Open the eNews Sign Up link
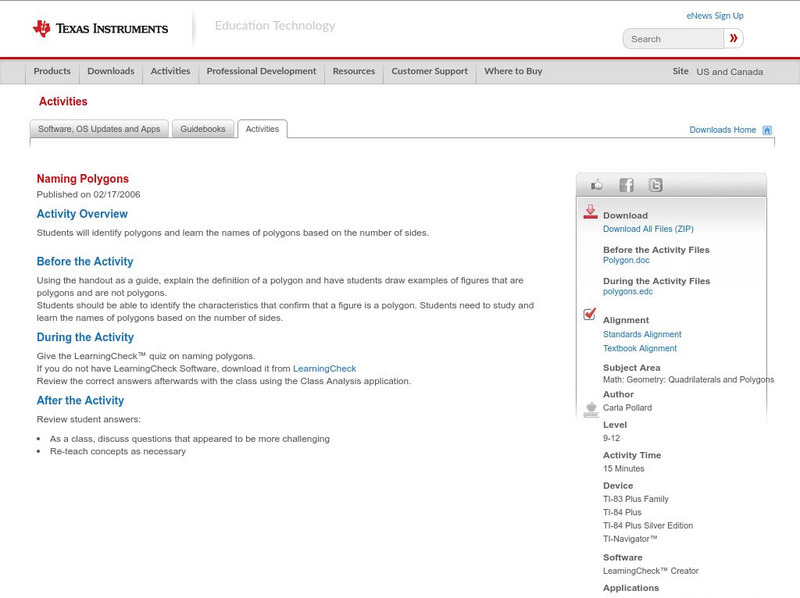 point(715,16)
